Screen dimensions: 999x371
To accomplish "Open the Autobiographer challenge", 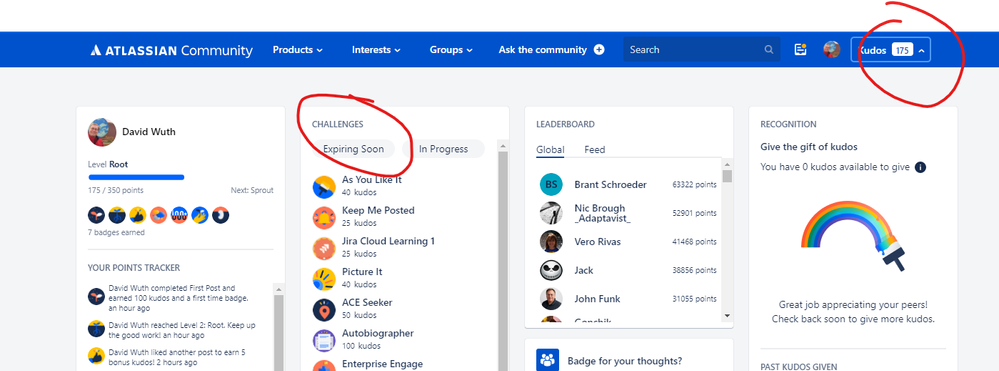I will [x=378, y=333].
